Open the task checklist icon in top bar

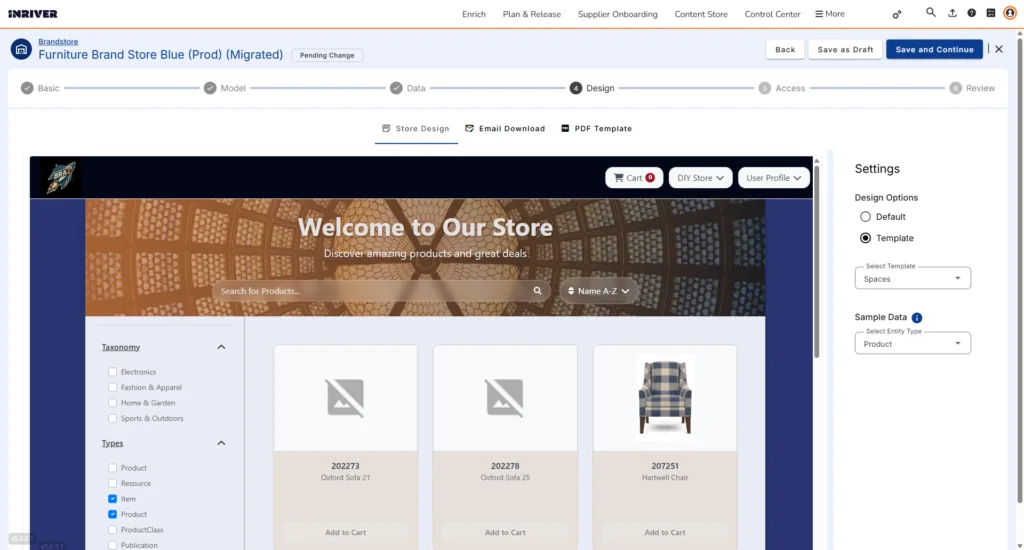click(991, 13)
